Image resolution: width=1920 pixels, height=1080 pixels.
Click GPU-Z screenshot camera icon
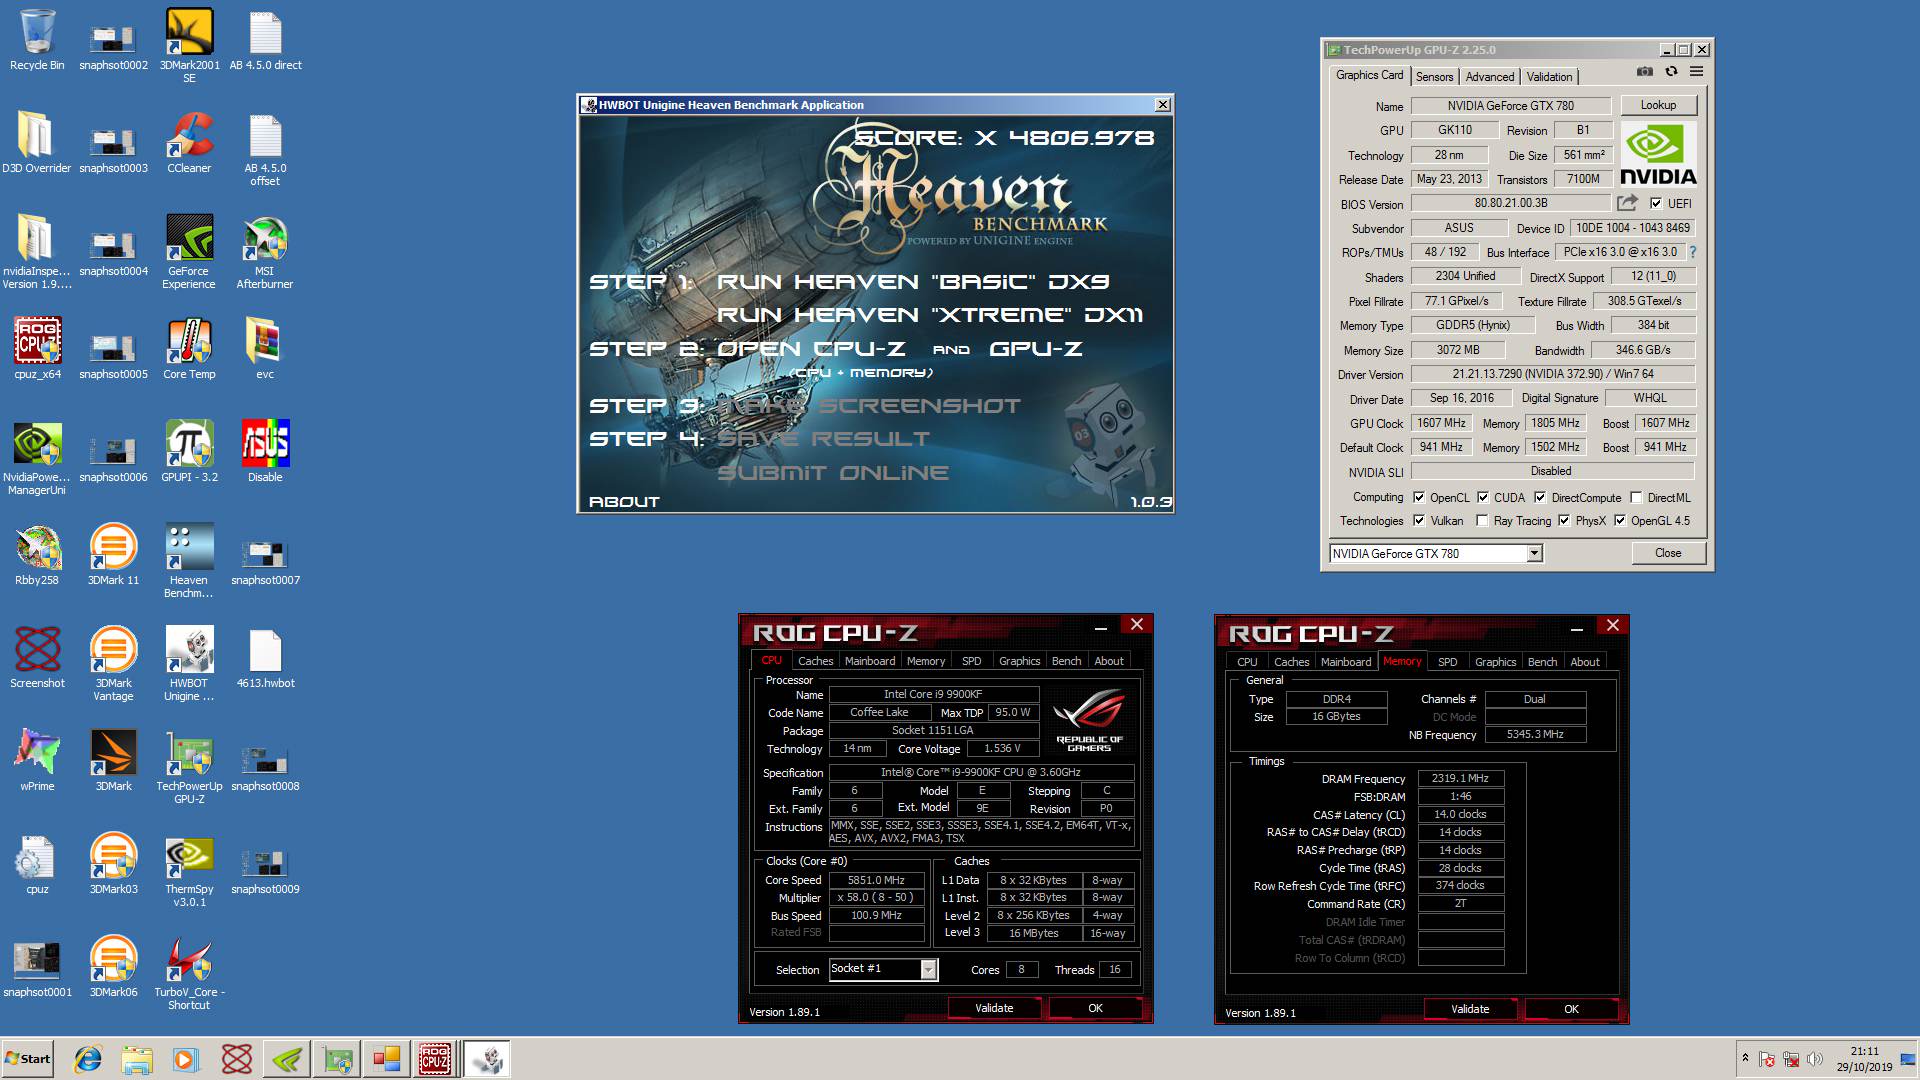coord(1644,72)
